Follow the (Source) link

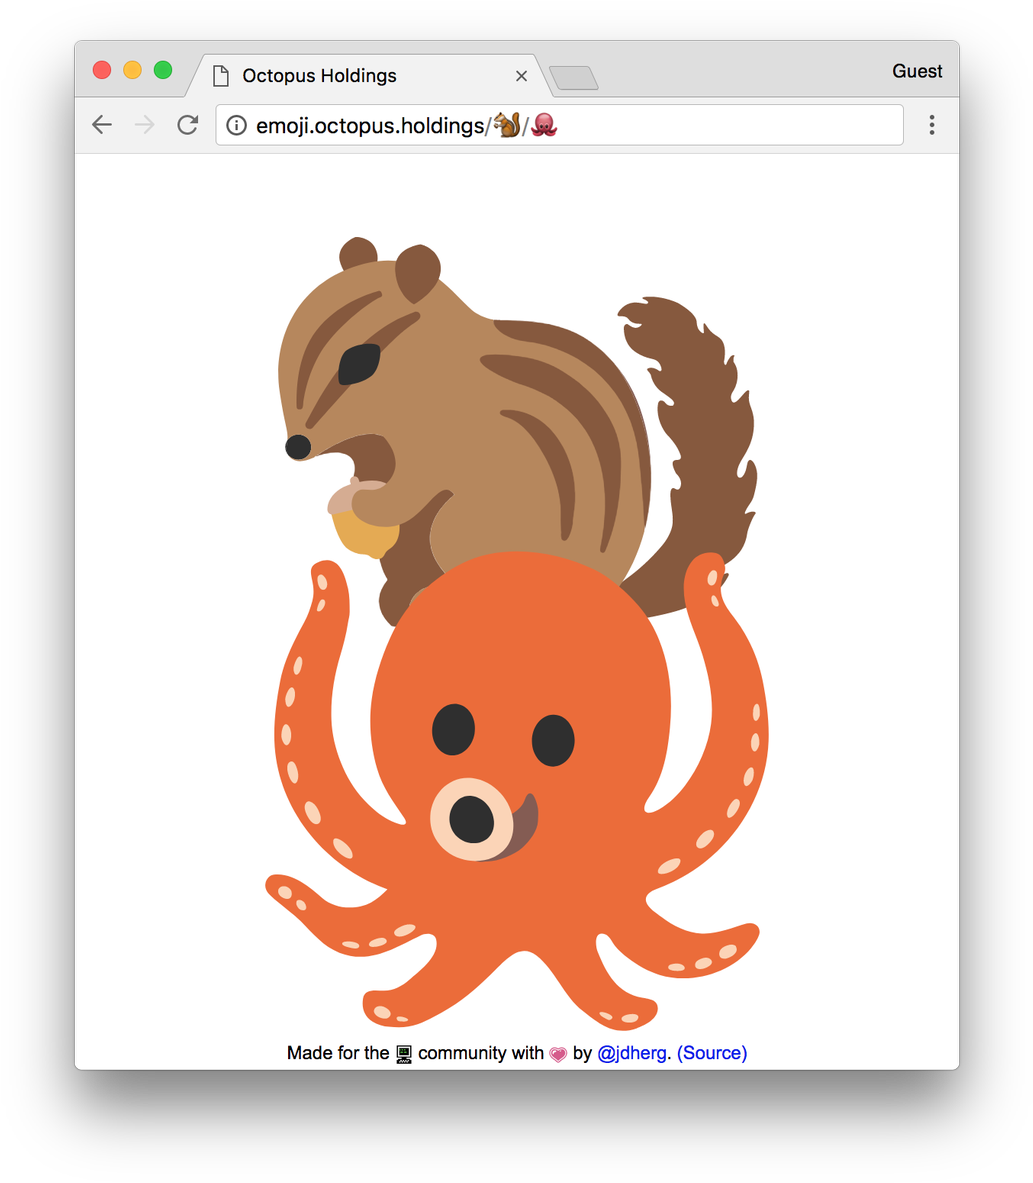point(712,1053)
